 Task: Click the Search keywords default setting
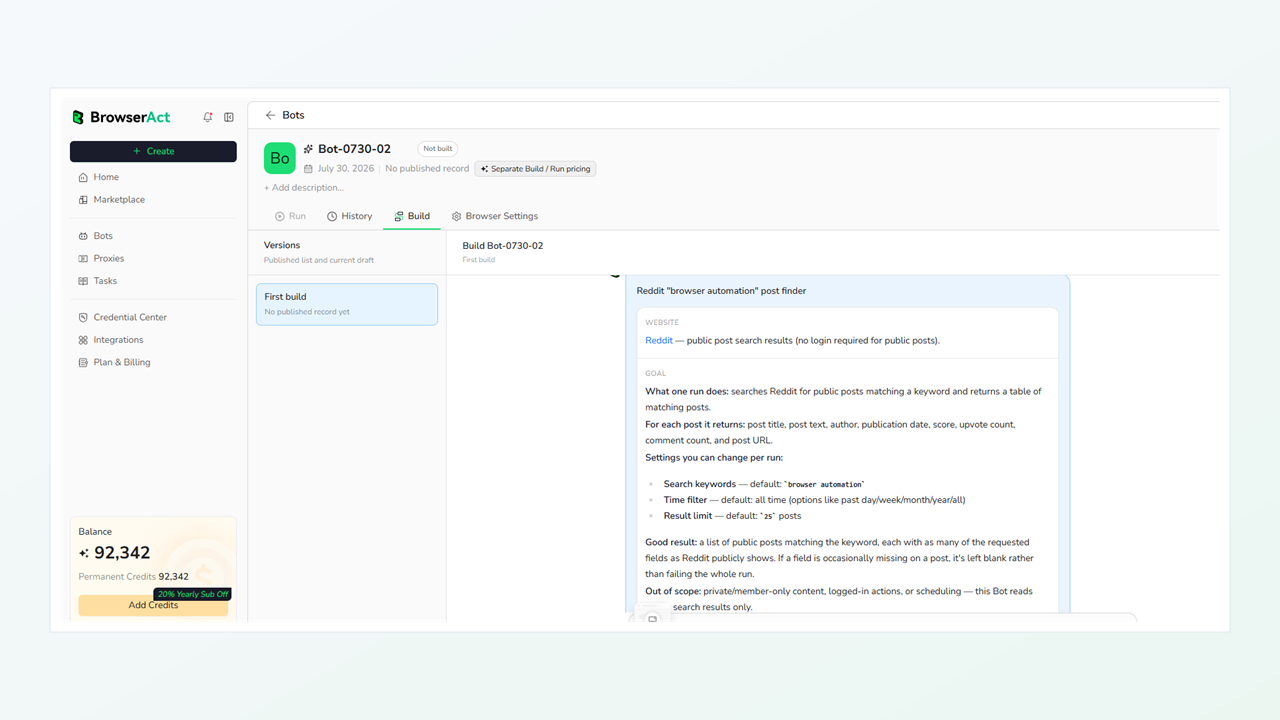coord(764,484)
